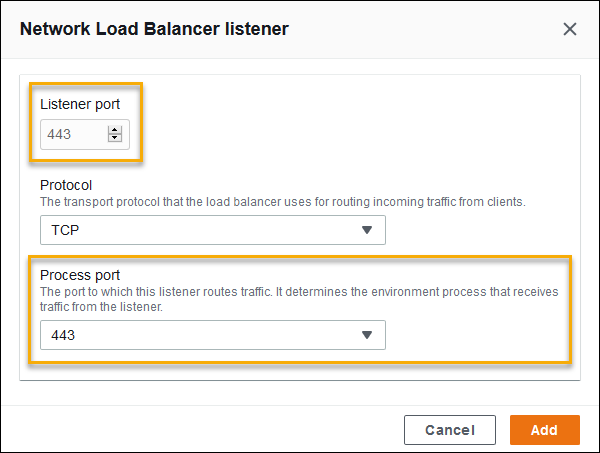Expand the Protocol dropdown arrow

coord(366,230)
